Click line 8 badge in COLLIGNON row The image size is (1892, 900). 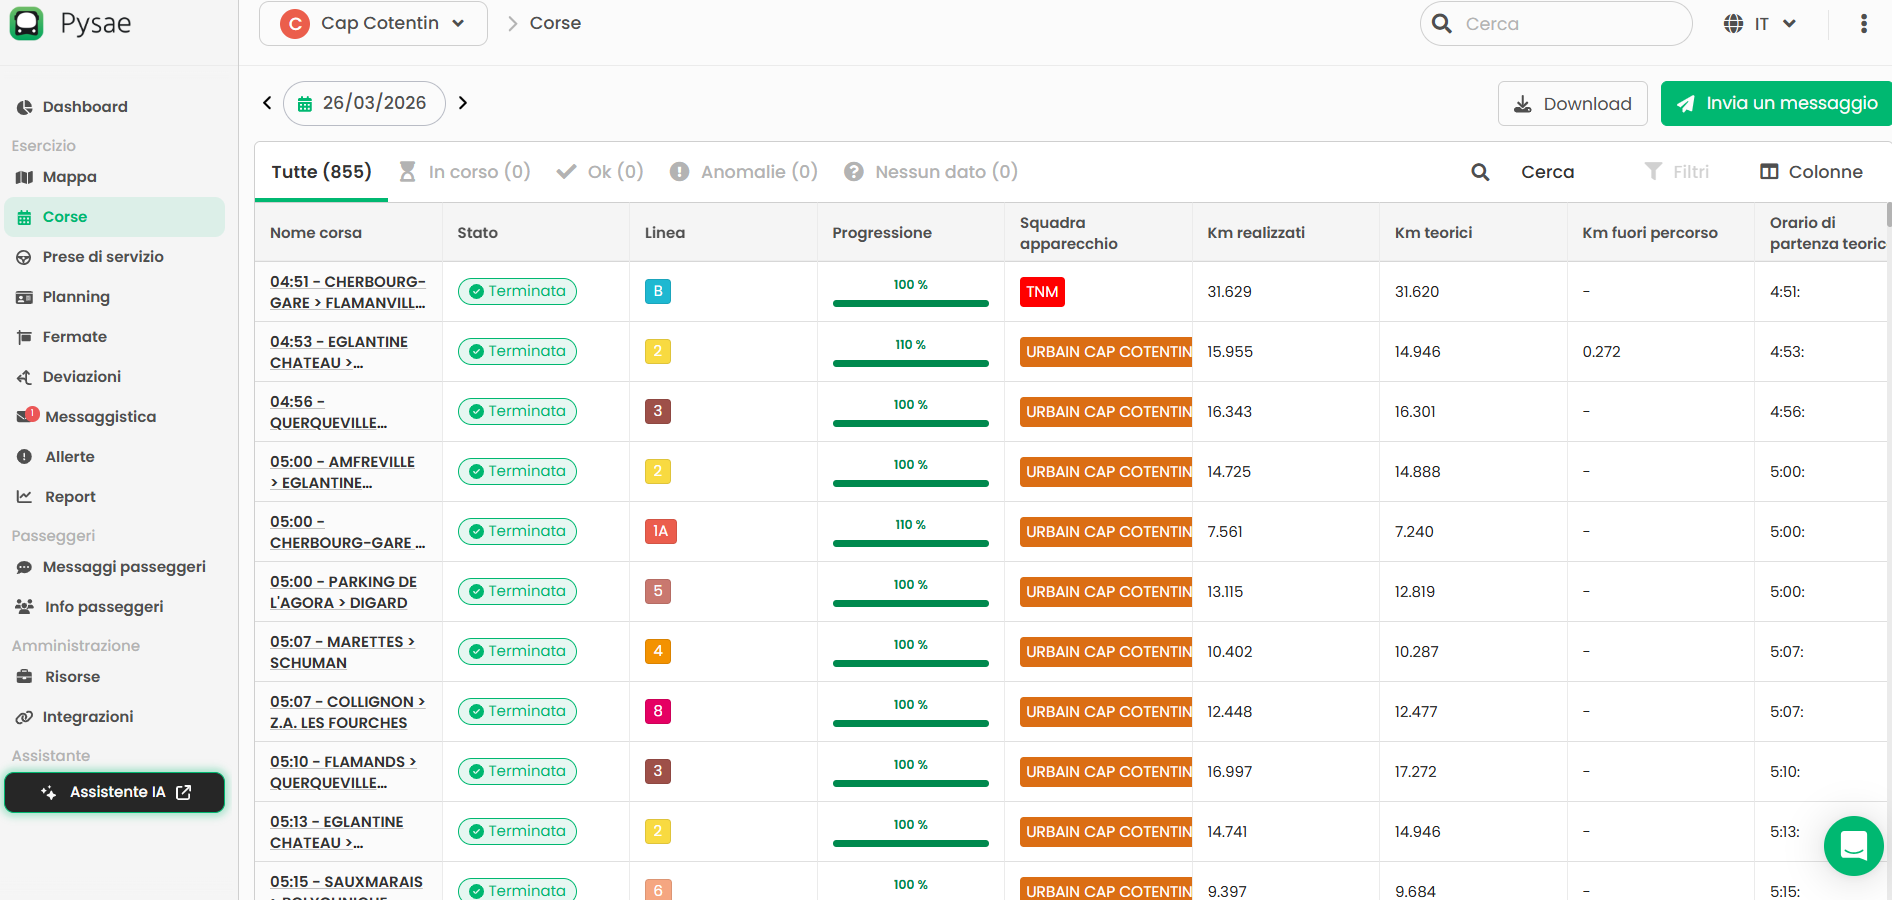(x=658, y=711)
